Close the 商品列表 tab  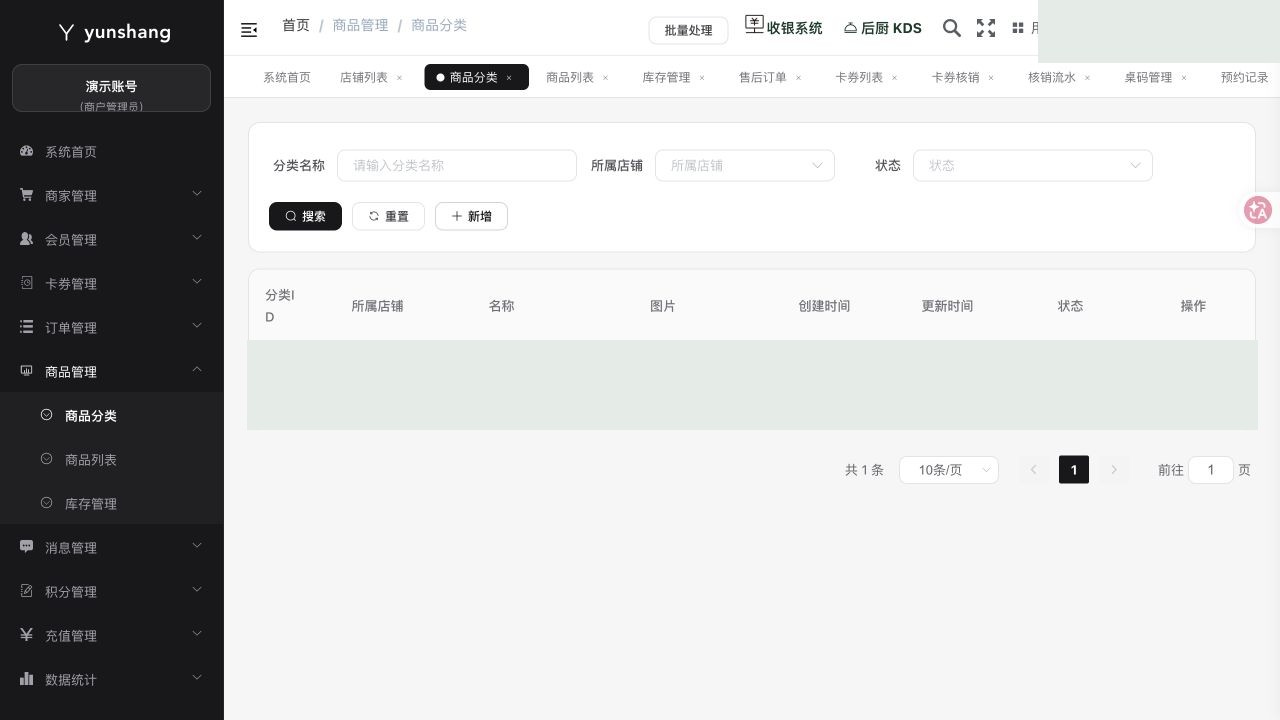tap(605, 77)
